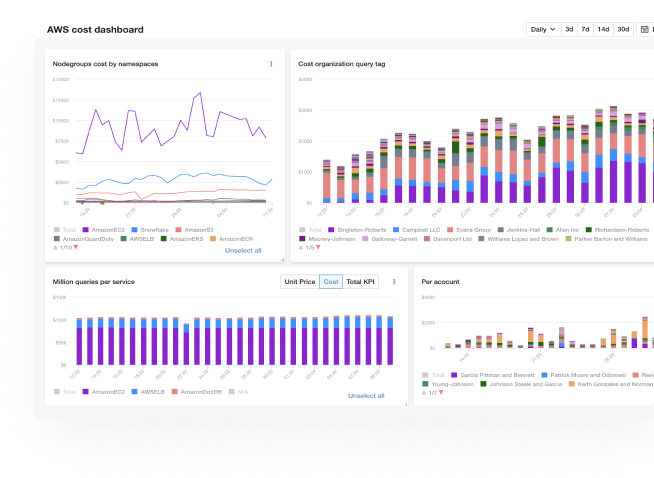Toggle Total series in Million queries legend
Image resolution: width=654 pixels, height=478 pixels.
65,392
